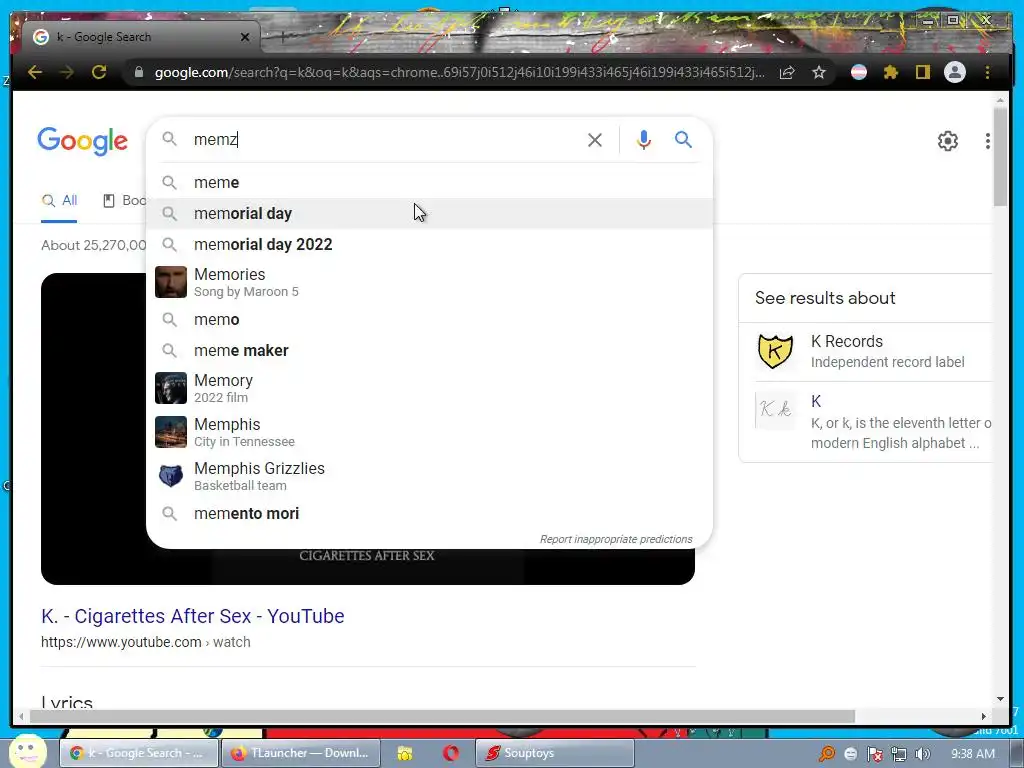
Task: Submit search with blue magnifier icon
Action: pyautogui.click(x=683, y=140)
